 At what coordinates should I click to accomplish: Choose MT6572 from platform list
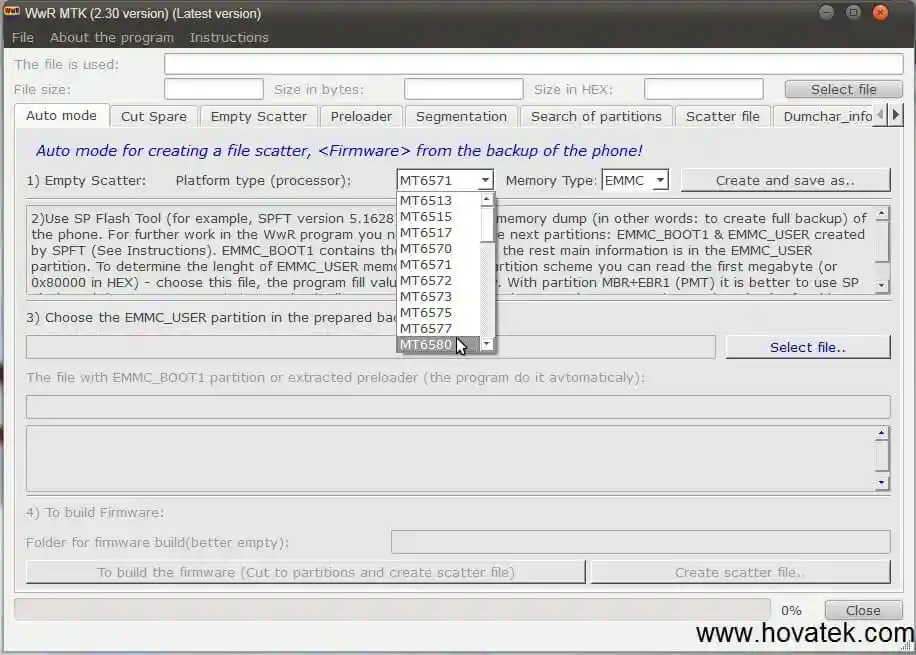(439, 280)
